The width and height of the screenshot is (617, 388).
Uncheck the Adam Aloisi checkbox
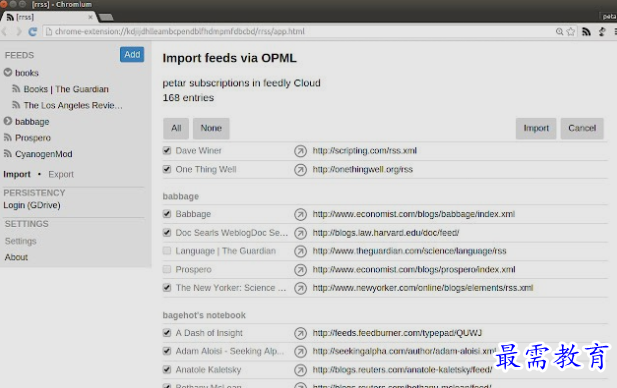click(167, 351)
